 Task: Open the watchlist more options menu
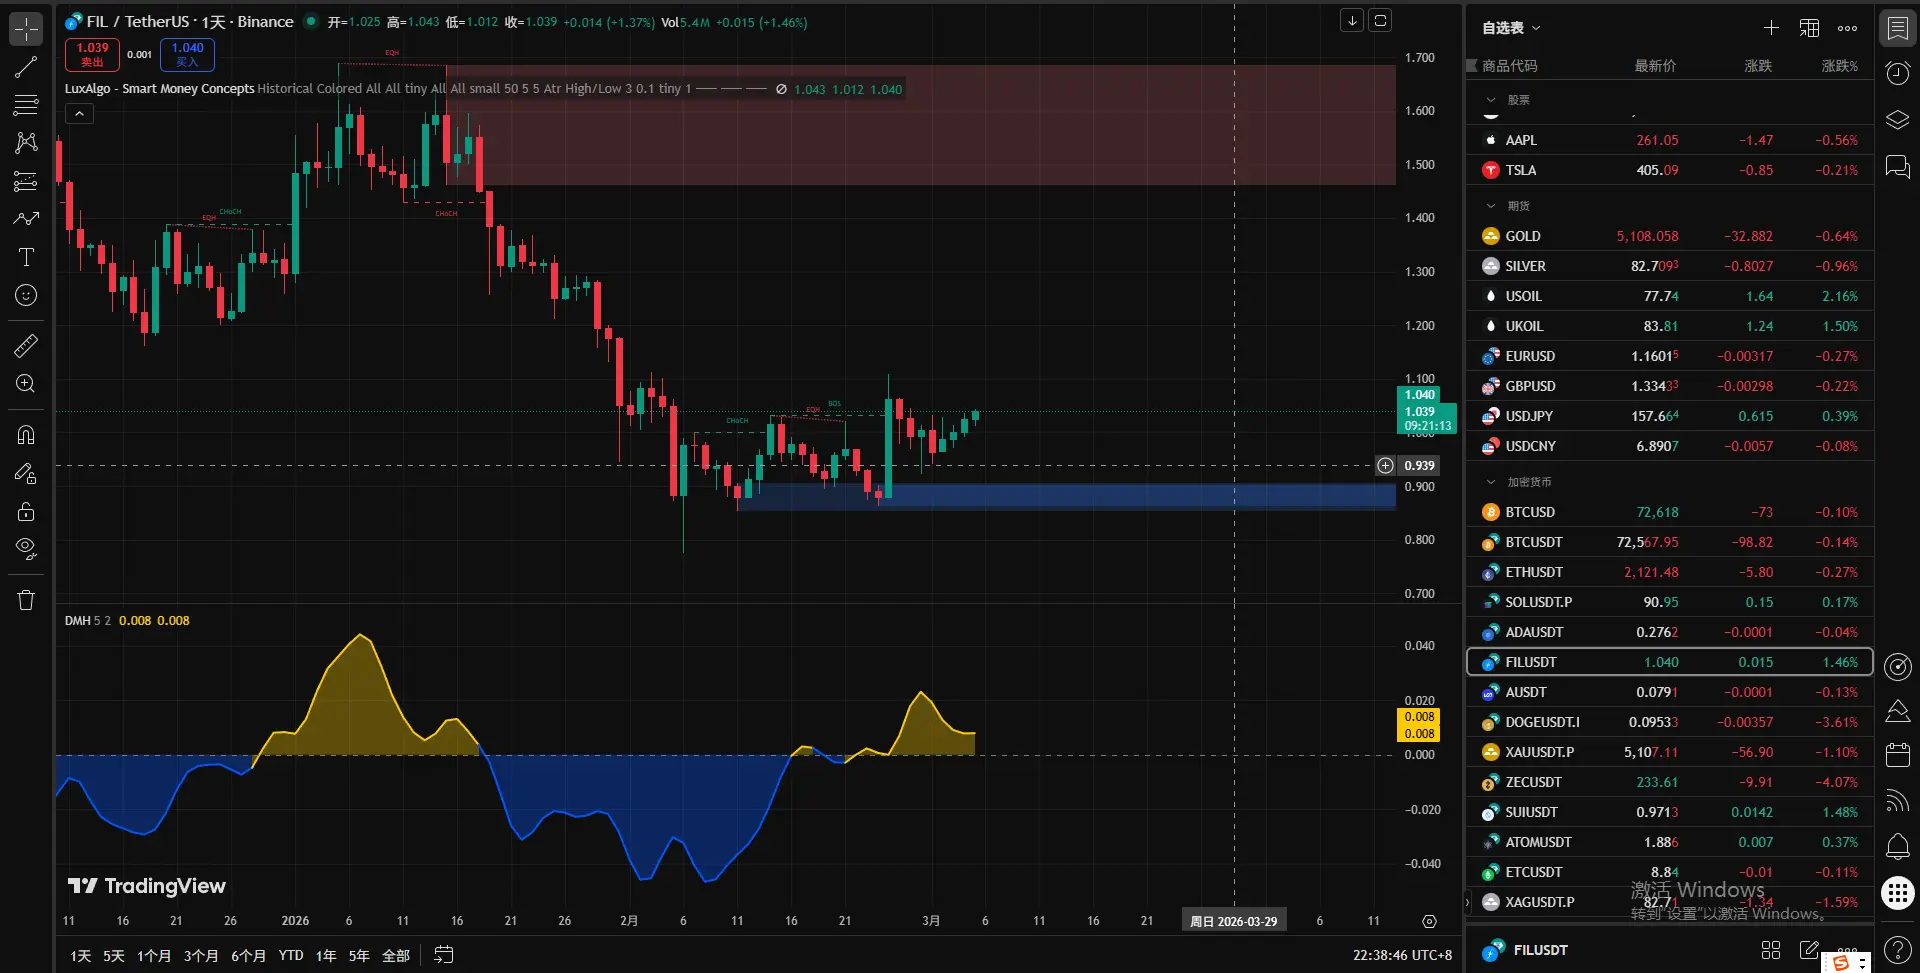pyautogui.click(x=1847, y=28)
